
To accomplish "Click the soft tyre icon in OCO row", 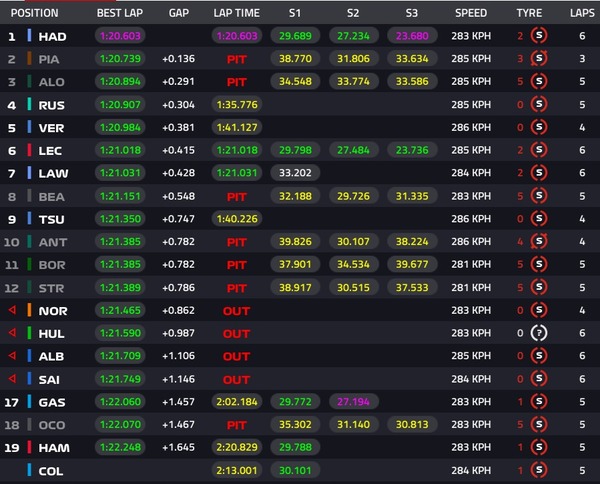I will [539, 424].
